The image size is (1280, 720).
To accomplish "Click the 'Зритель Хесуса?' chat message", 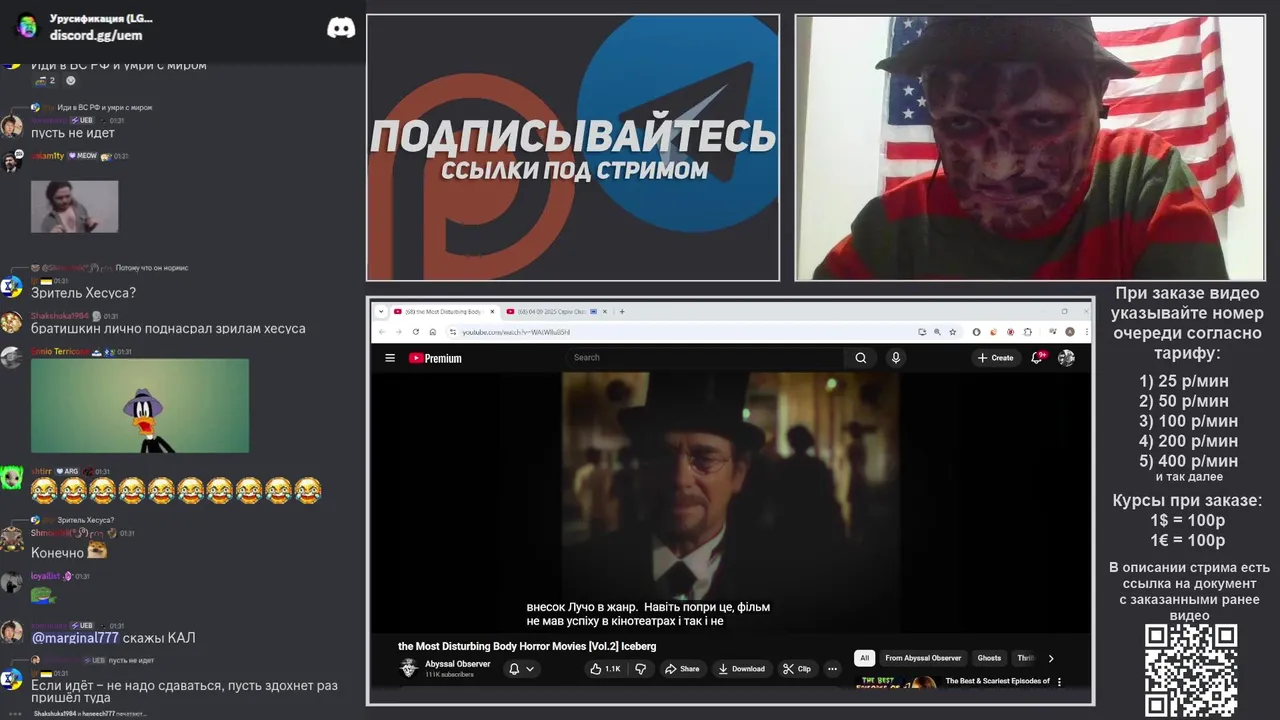I will (83, 293).
